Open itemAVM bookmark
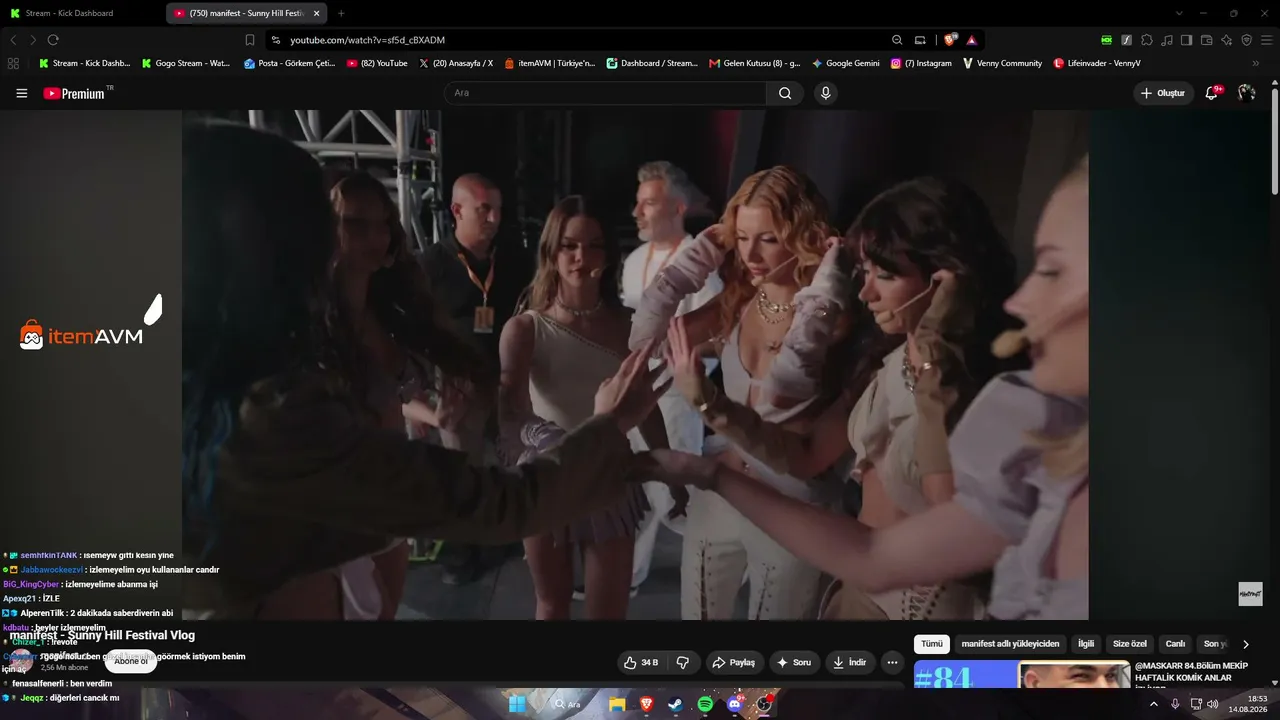1280x720 pixels. point(550,63)
